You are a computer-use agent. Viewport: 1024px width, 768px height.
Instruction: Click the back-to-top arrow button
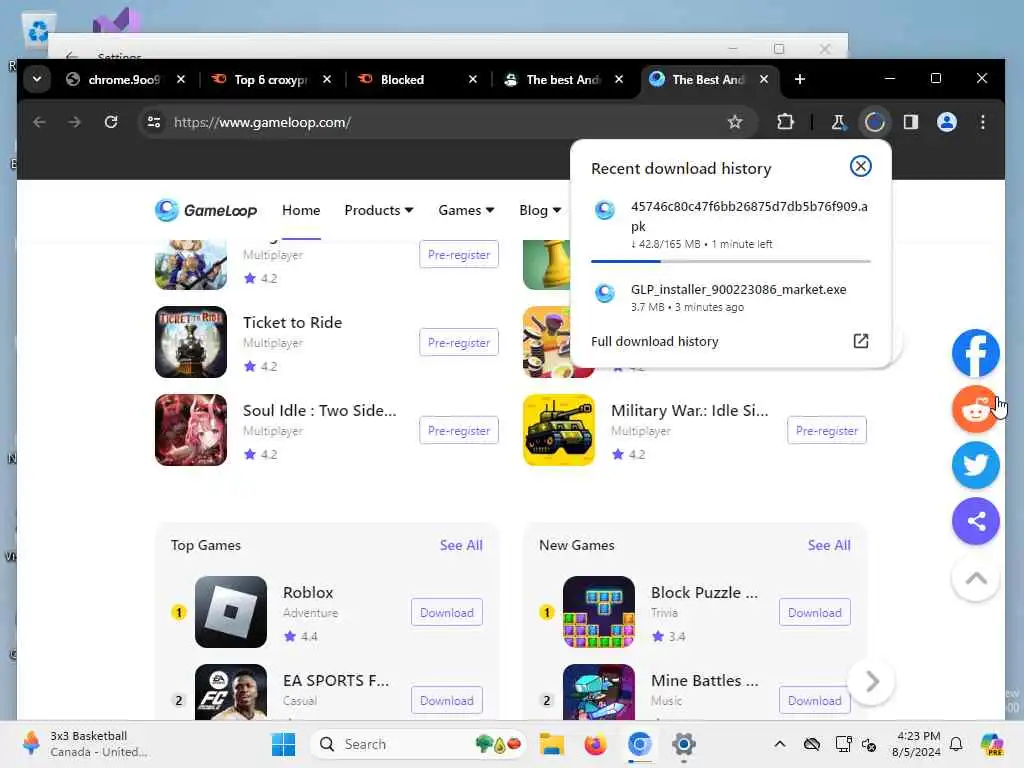[x=976, y=578]
